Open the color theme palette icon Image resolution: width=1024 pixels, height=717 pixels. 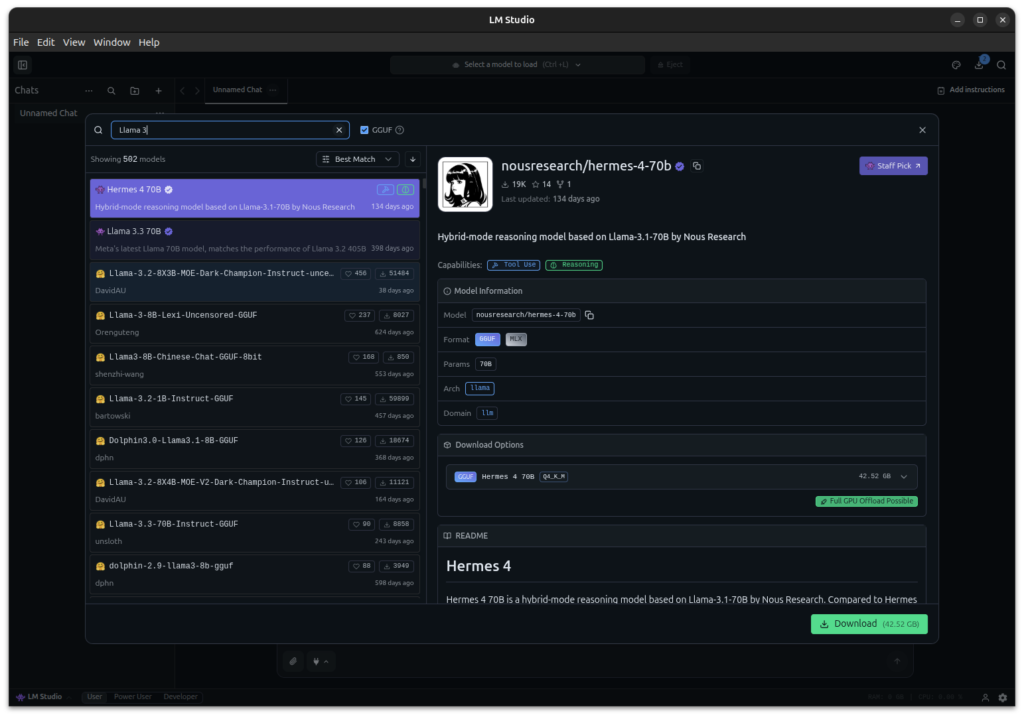955,64
